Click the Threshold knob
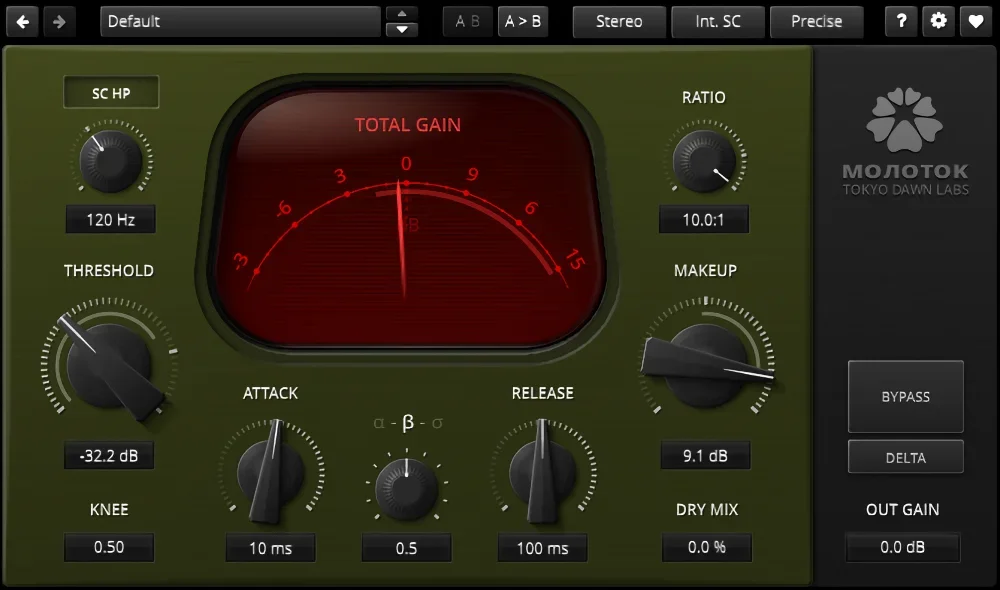Image resolution: width=1000 pixels, height=590 pixels. click(x=109, y=364)
